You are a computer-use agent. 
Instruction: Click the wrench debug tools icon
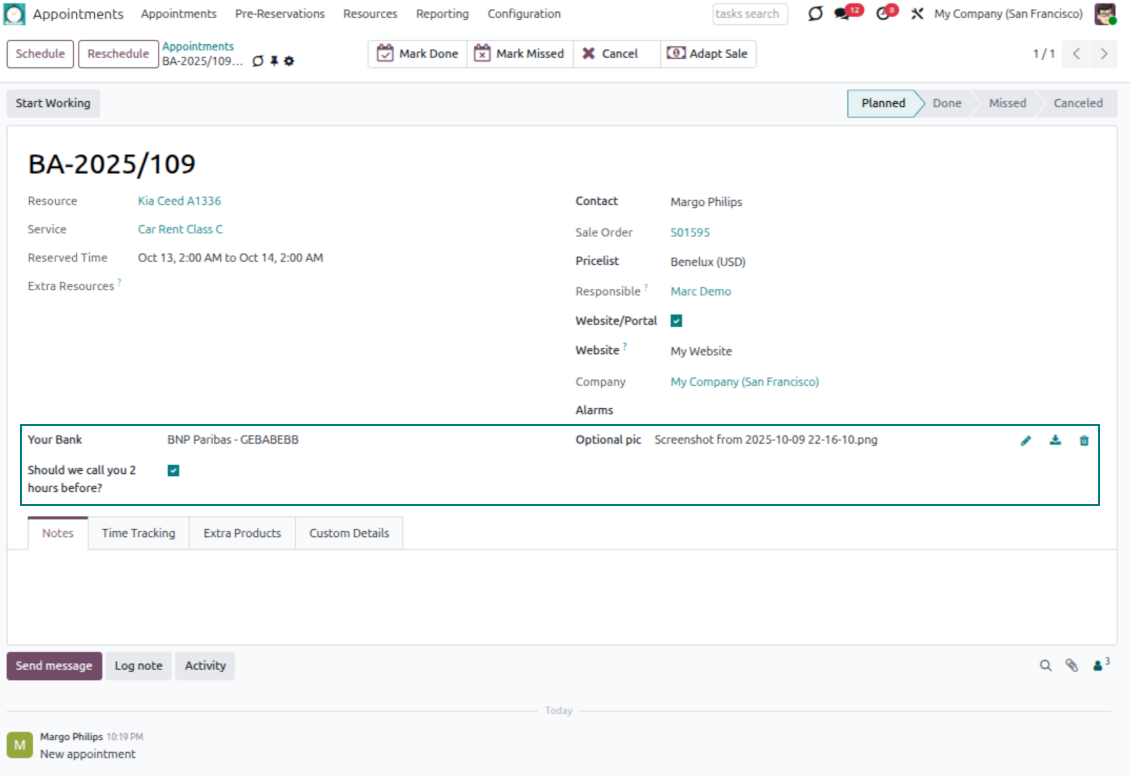pos(917,14)
